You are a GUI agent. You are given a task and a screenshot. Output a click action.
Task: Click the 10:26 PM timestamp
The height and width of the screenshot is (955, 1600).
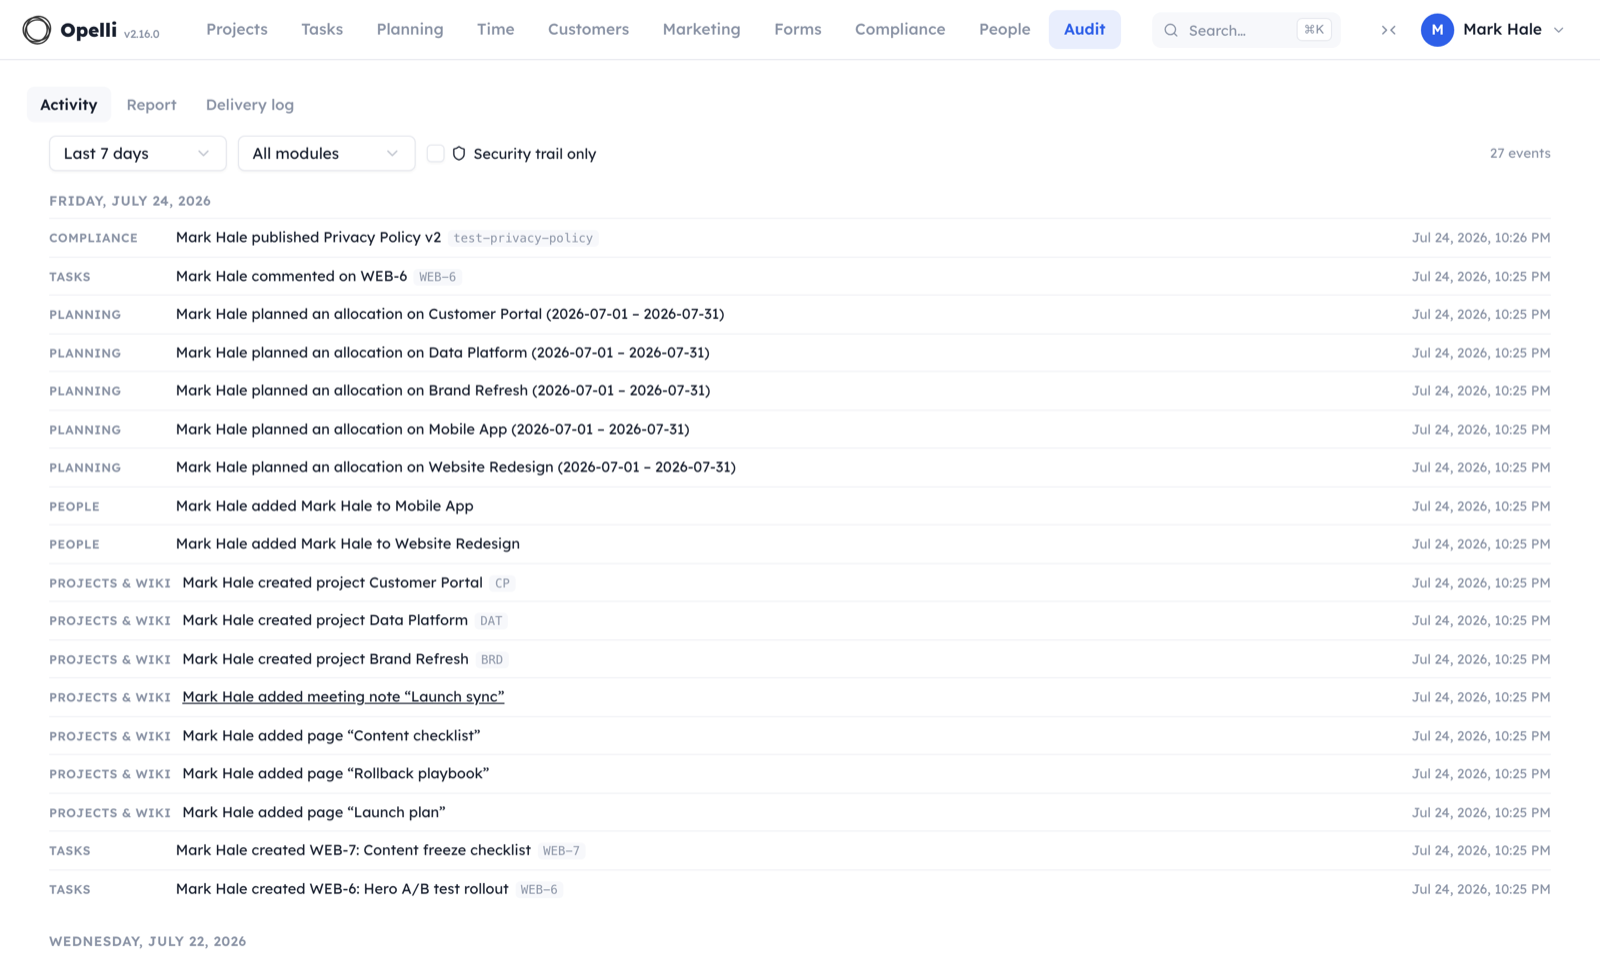coord(1481,237)
